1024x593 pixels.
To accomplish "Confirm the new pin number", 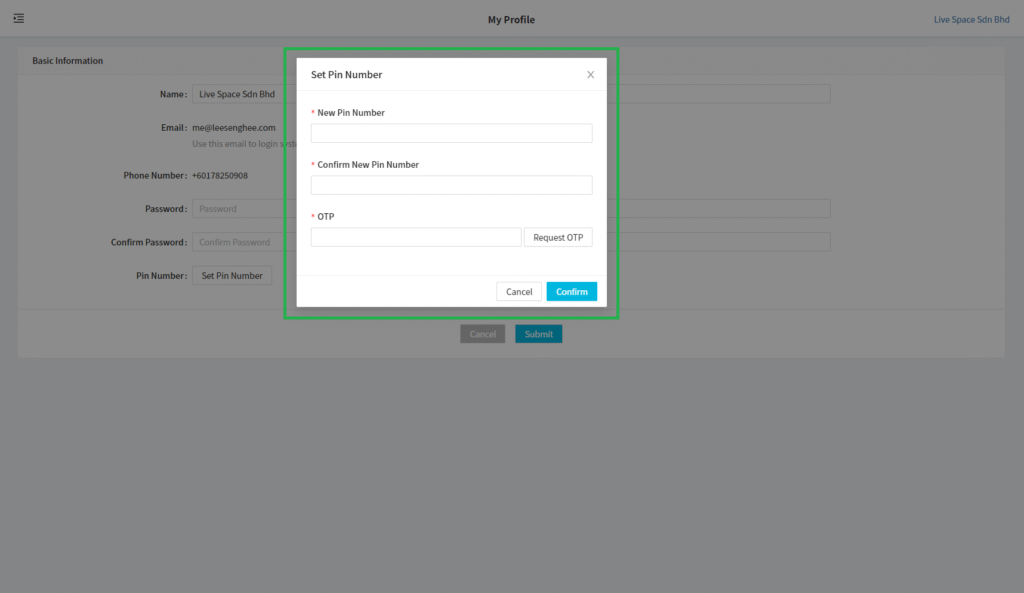I will click(x=571, y=291).
